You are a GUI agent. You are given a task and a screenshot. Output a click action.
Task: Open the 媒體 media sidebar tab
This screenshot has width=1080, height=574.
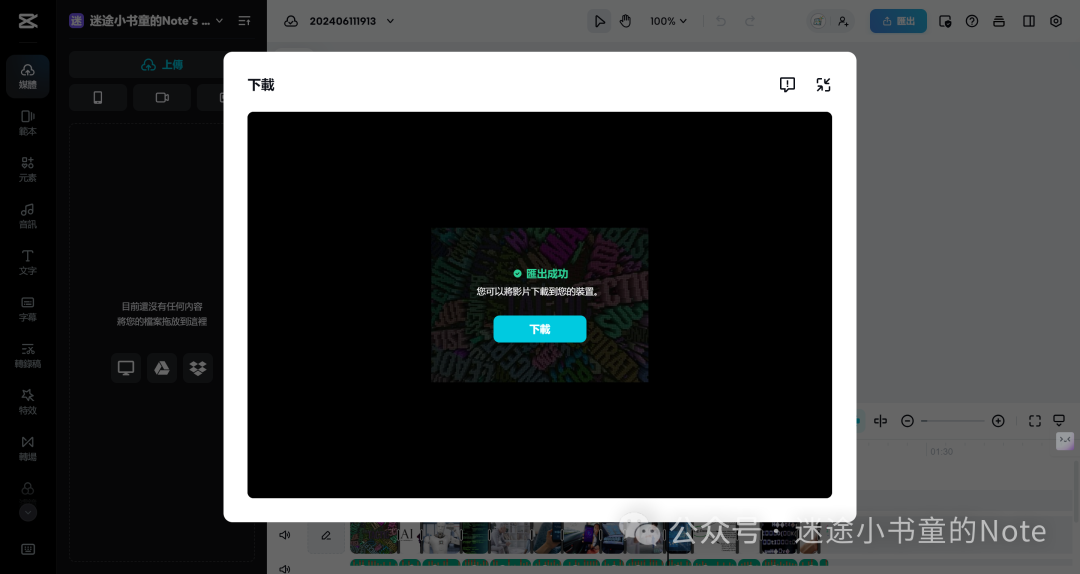[x=28, y=76]
